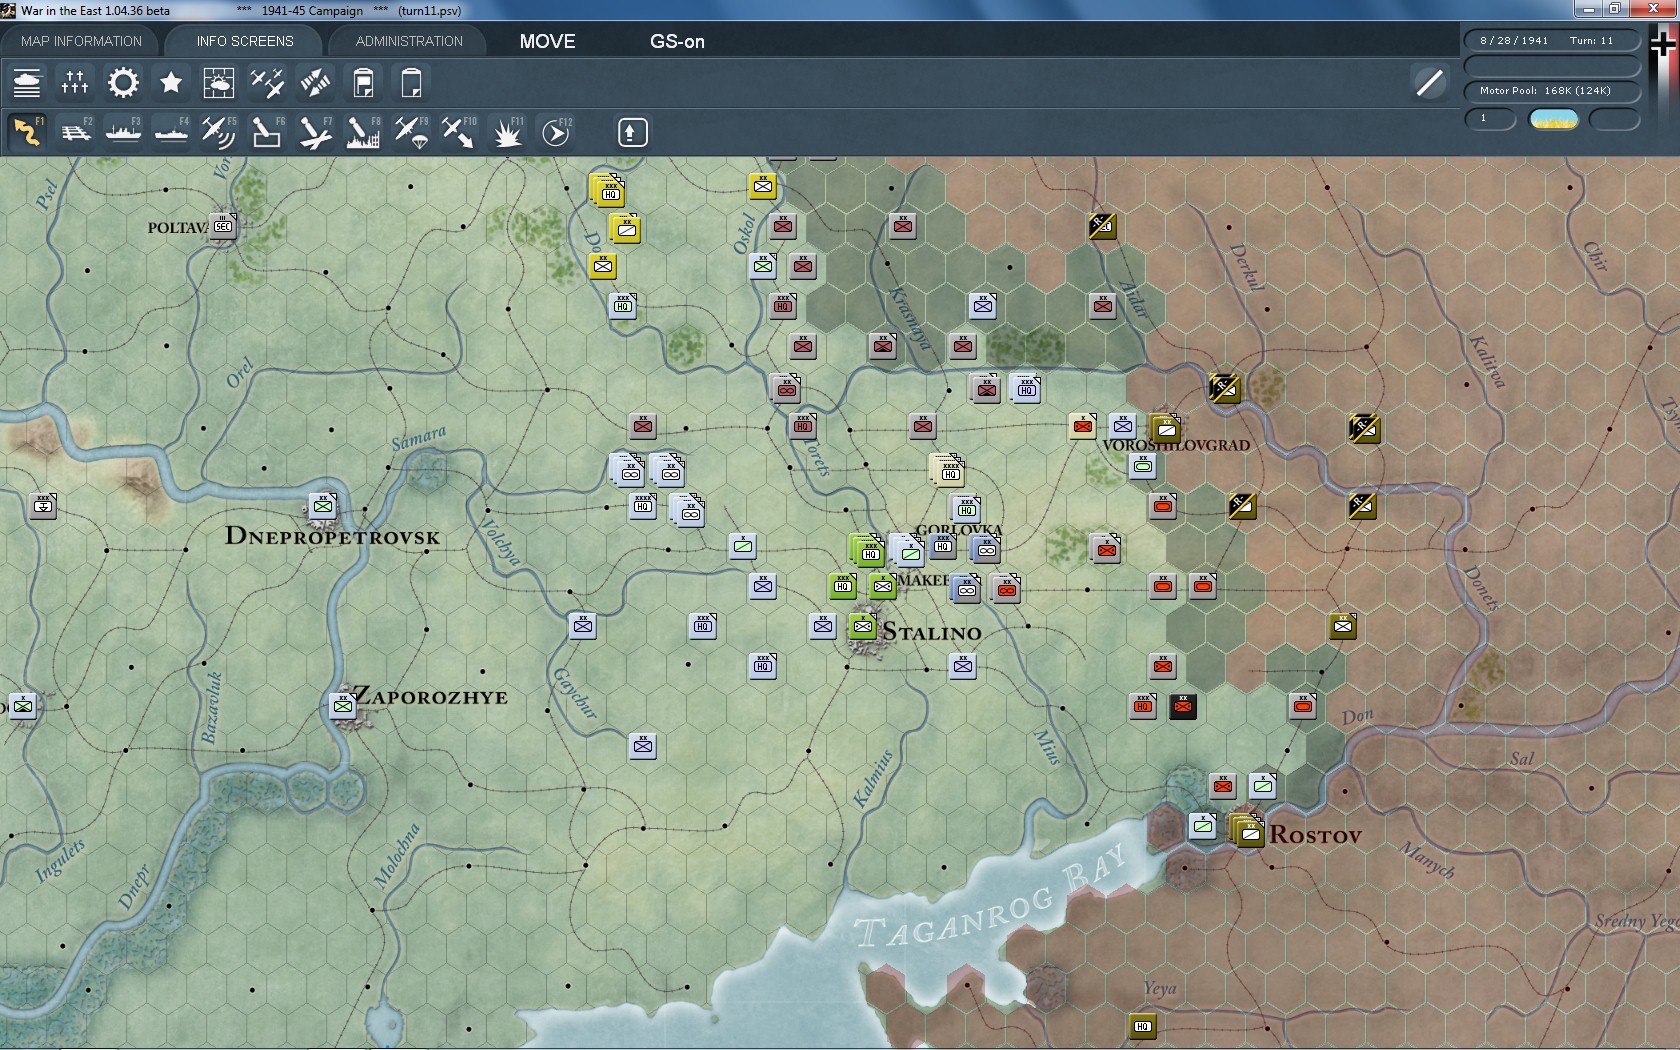Viewport: 1680px width, 1050px height.
Task: Click the German cross flag emblem
Action: [x=1663, y=46]
